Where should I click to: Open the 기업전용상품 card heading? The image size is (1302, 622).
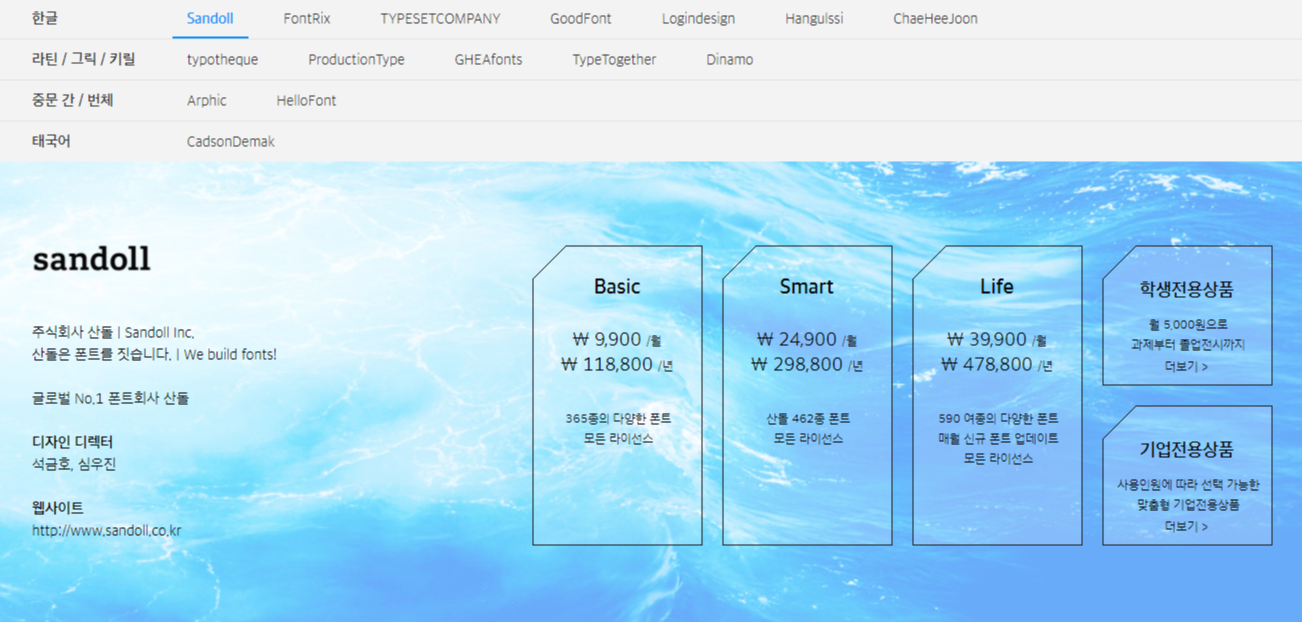pos(1187,449)
